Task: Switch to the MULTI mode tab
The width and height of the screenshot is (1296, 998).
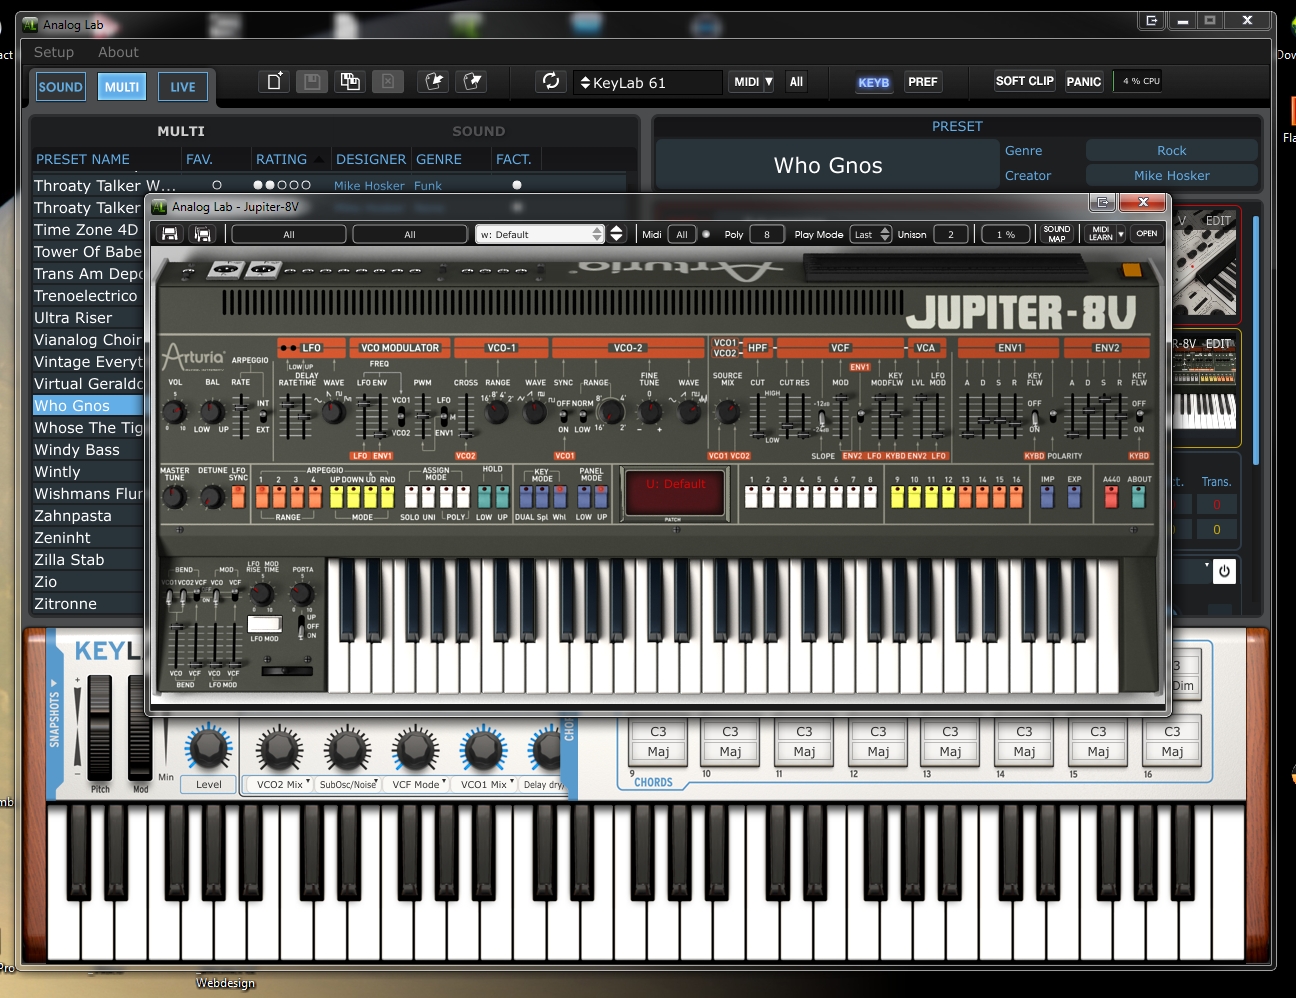Action: click(122, 87)
